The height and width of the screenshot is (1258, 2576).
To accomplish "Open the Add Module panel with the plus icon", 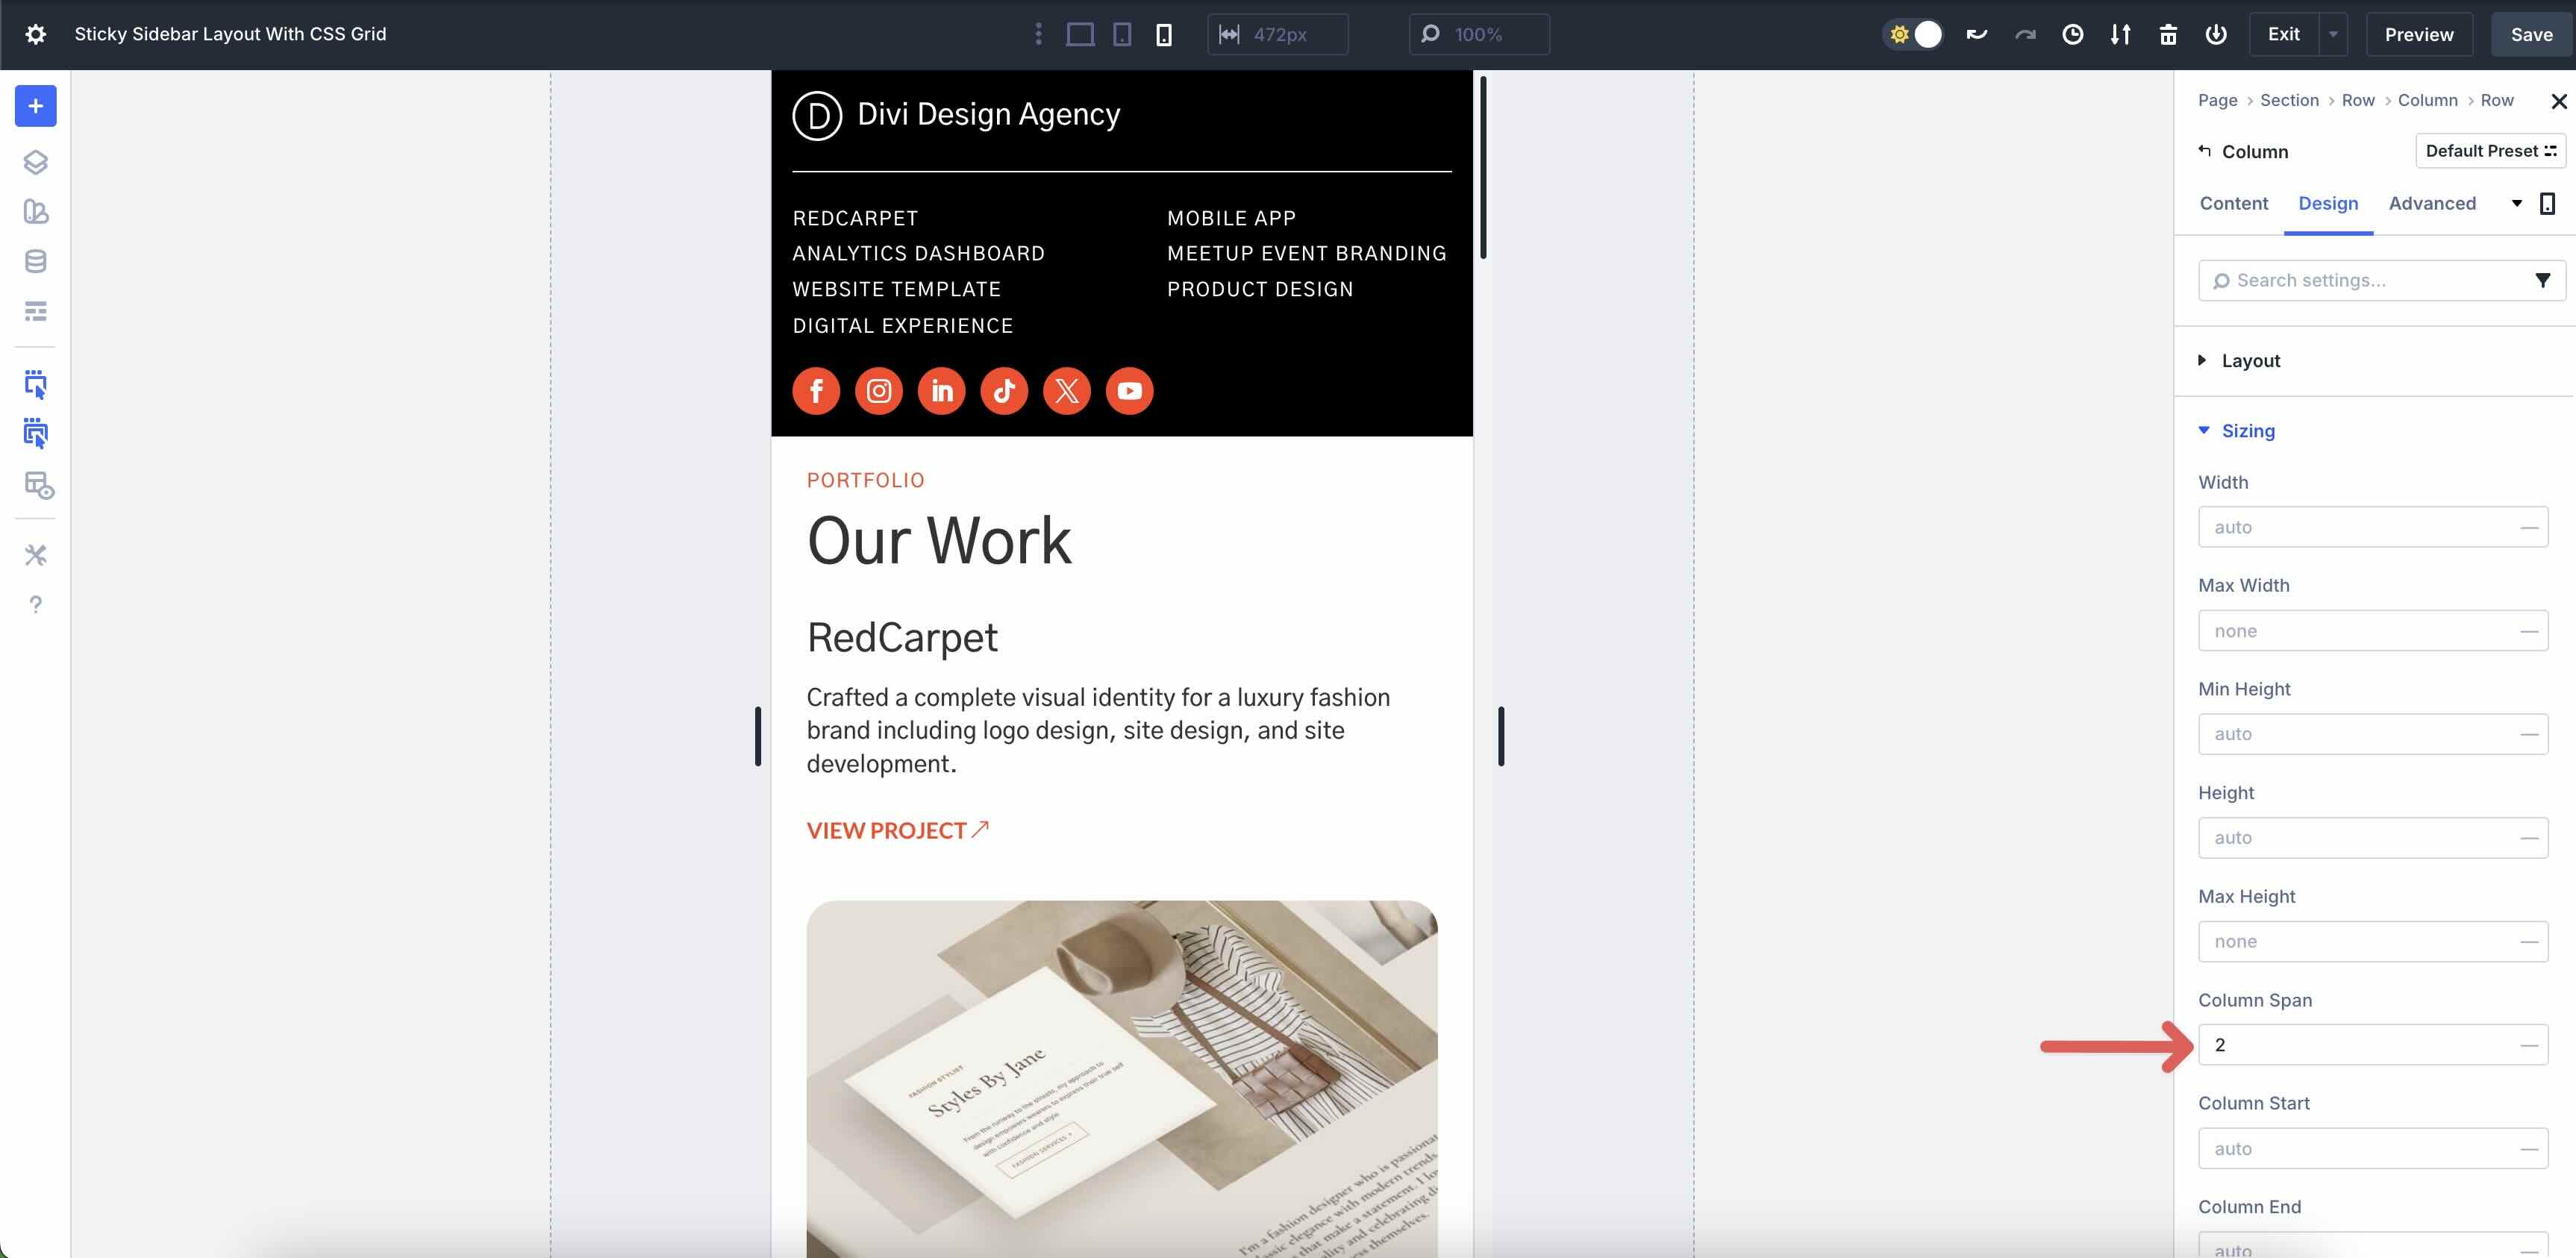I will (x=35, y=105).
